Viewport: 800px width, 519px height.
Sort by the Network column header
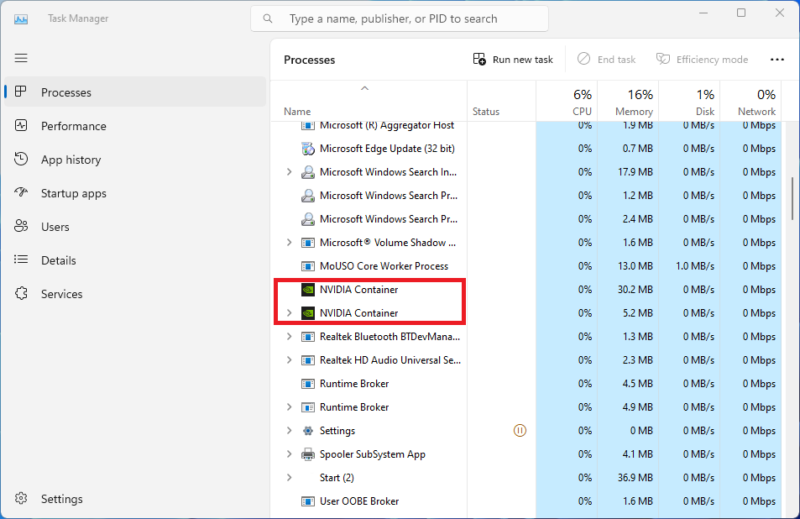click(x=751, y=101)
